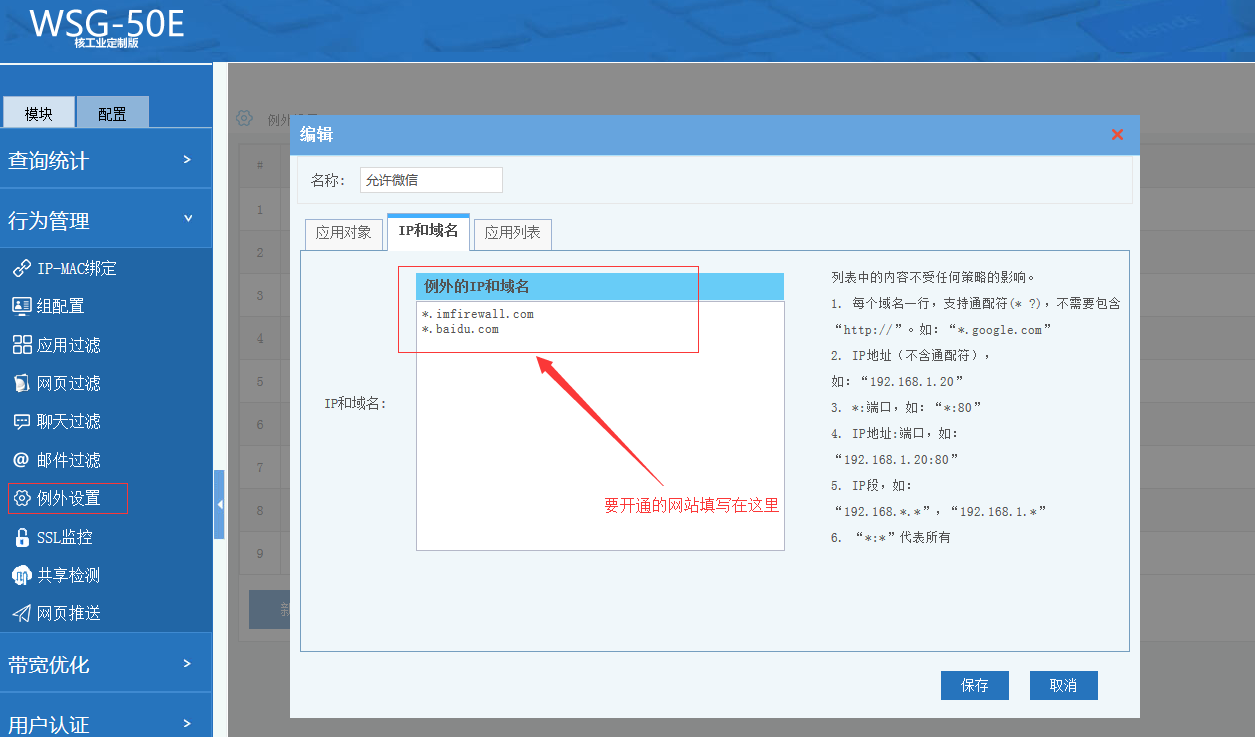Click the 邮件过滤 @ icon
The image size is (1255, 737).
[21, 460]
